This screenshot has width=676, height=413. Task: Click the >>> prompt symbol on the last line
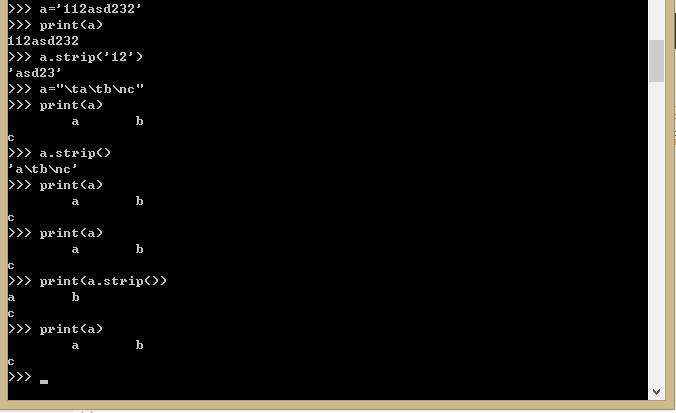point(19,377)
